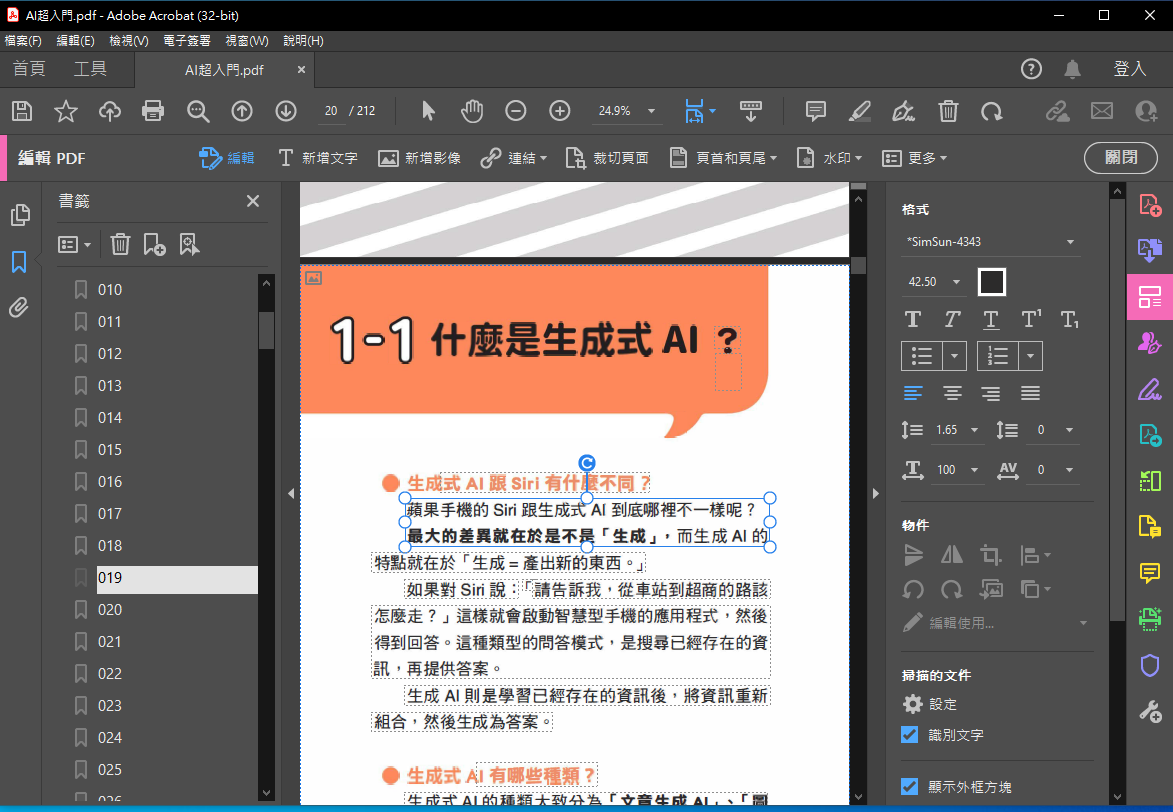Apply underline text formatting
Image resolution: width=1173 pixels, height=812 pixels.
(x=990, y=320)
